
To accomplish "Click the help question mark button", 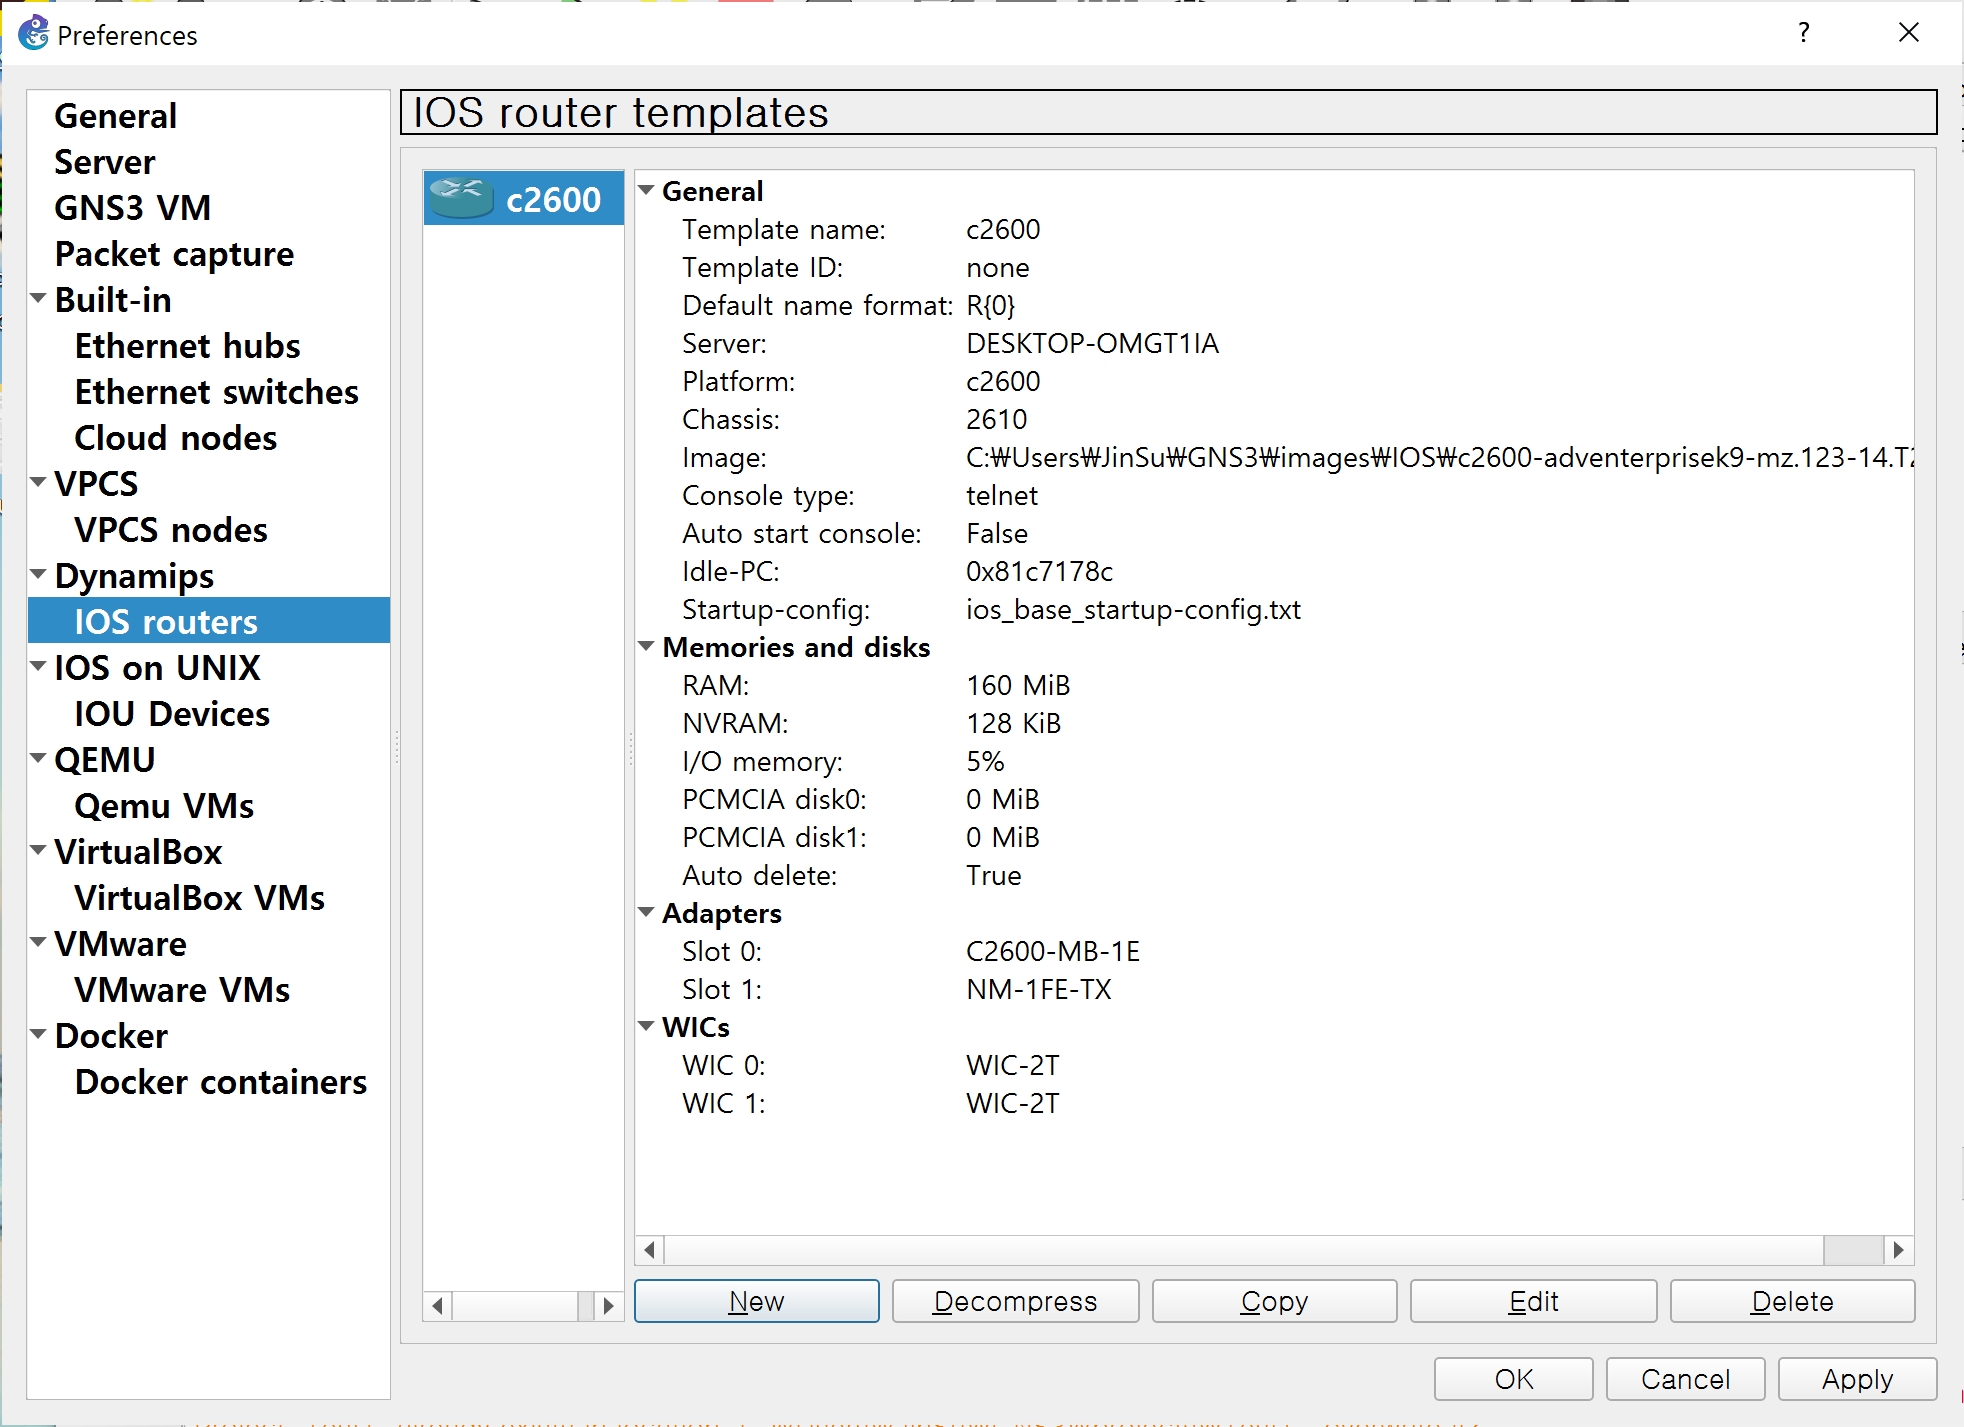I will click(1803, 33).
